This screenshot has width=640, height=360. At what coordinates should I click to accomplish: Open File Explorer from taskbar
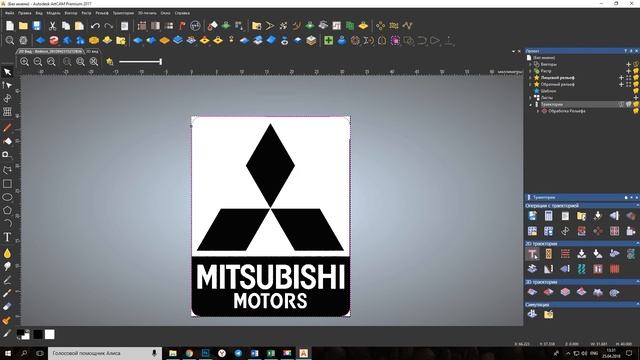point(173,353)
